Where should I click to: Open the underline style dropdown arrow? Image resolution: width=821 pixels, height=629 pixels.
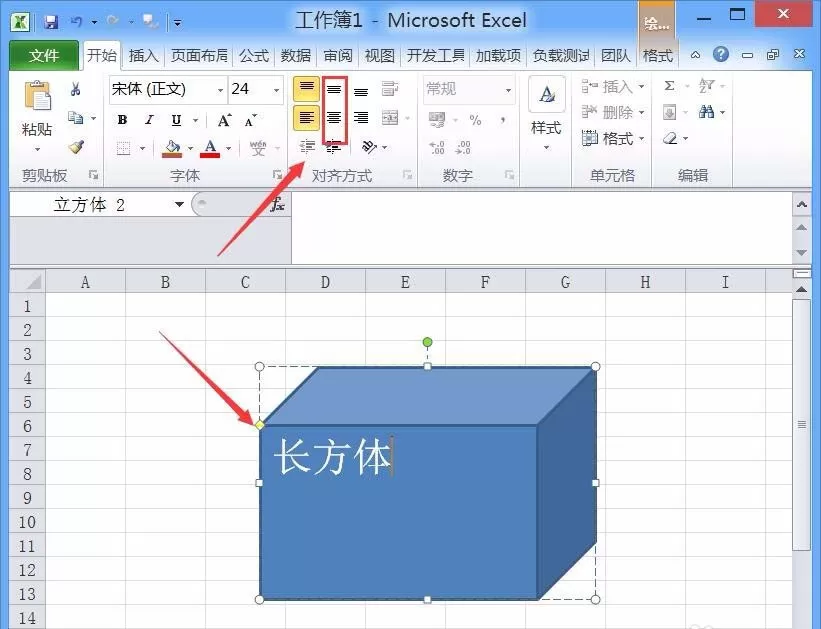195,120
